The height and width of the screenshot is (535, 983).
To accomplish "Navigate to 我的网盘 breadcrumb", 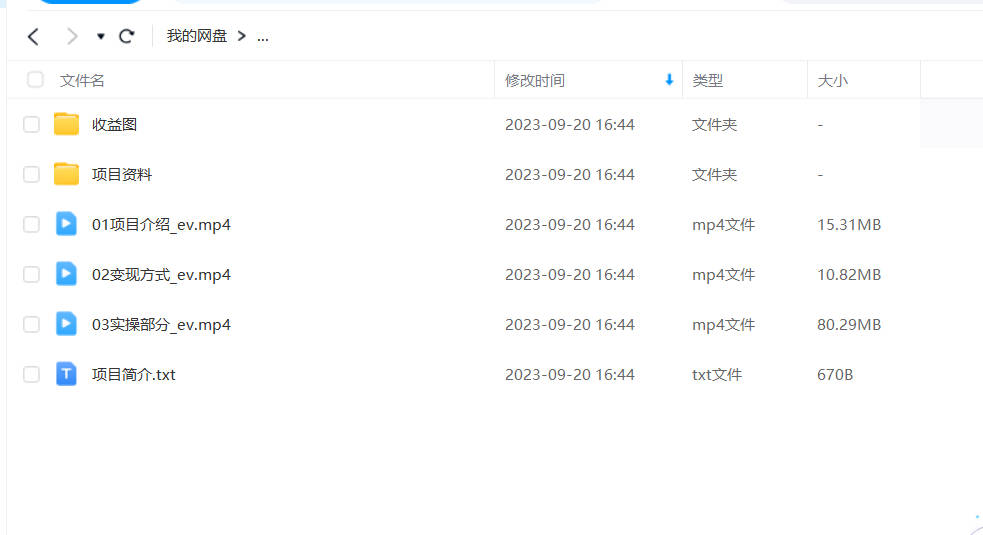I will (x=197, y=36).
